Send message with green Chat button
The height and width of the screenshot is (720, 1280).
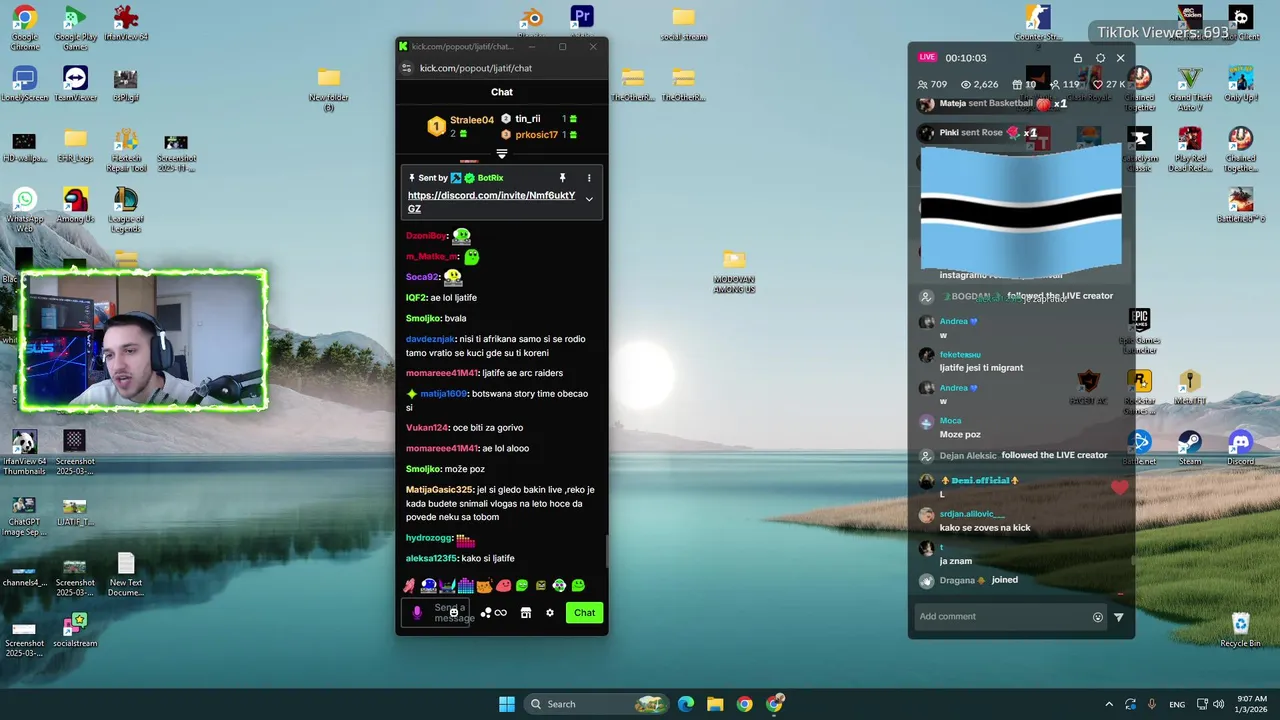[x=584, y=613]
